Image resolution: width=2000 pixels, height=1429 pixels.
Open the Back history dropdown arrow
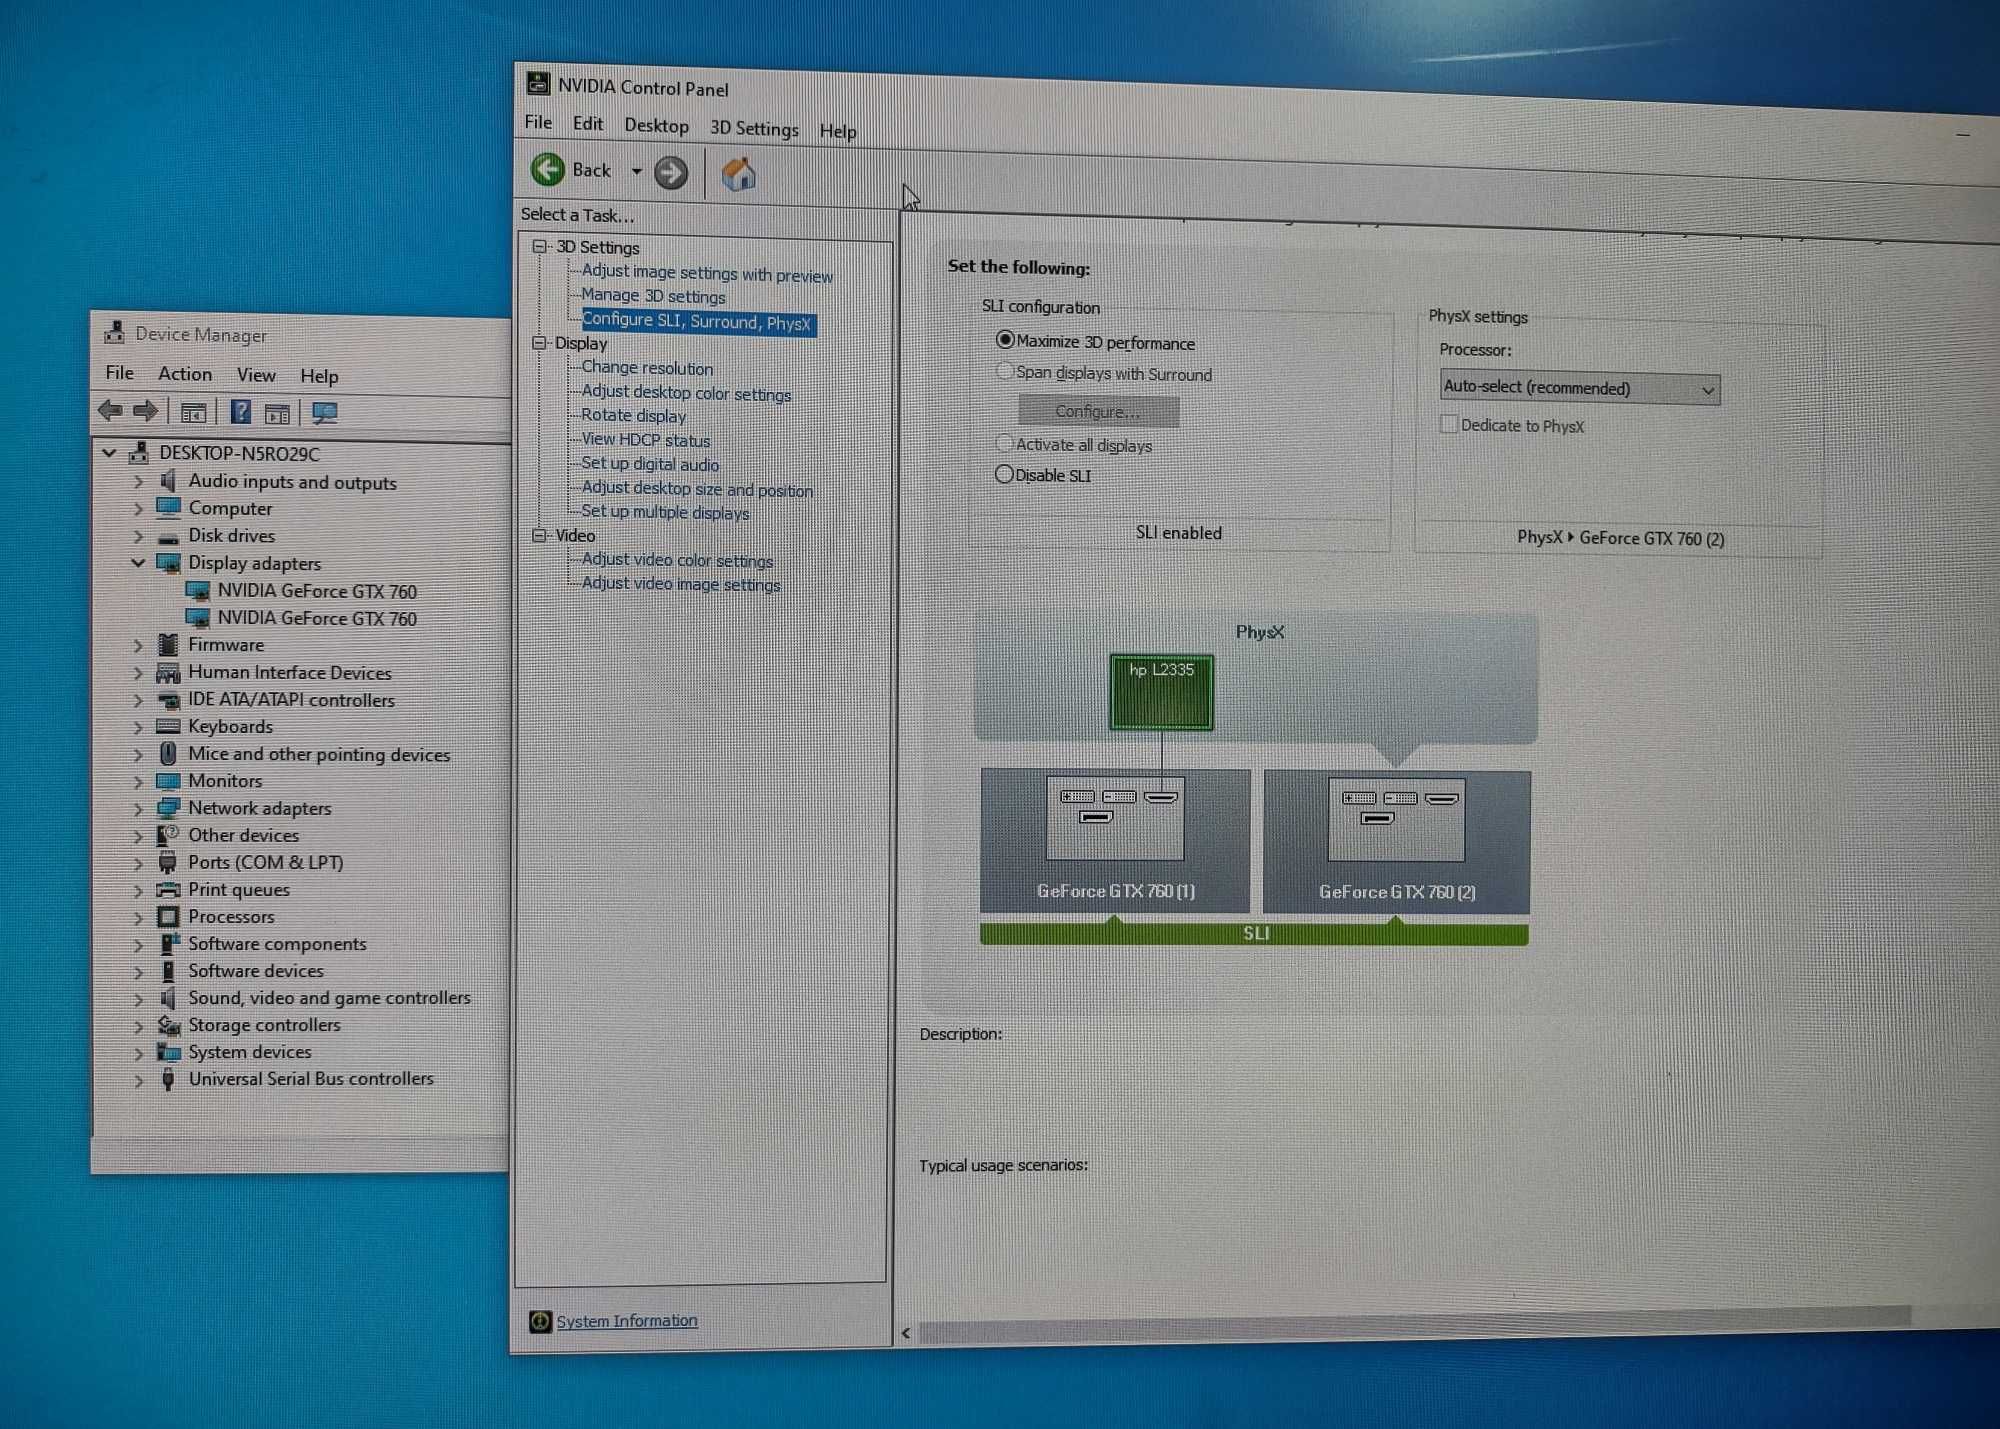tap(636, 172)
